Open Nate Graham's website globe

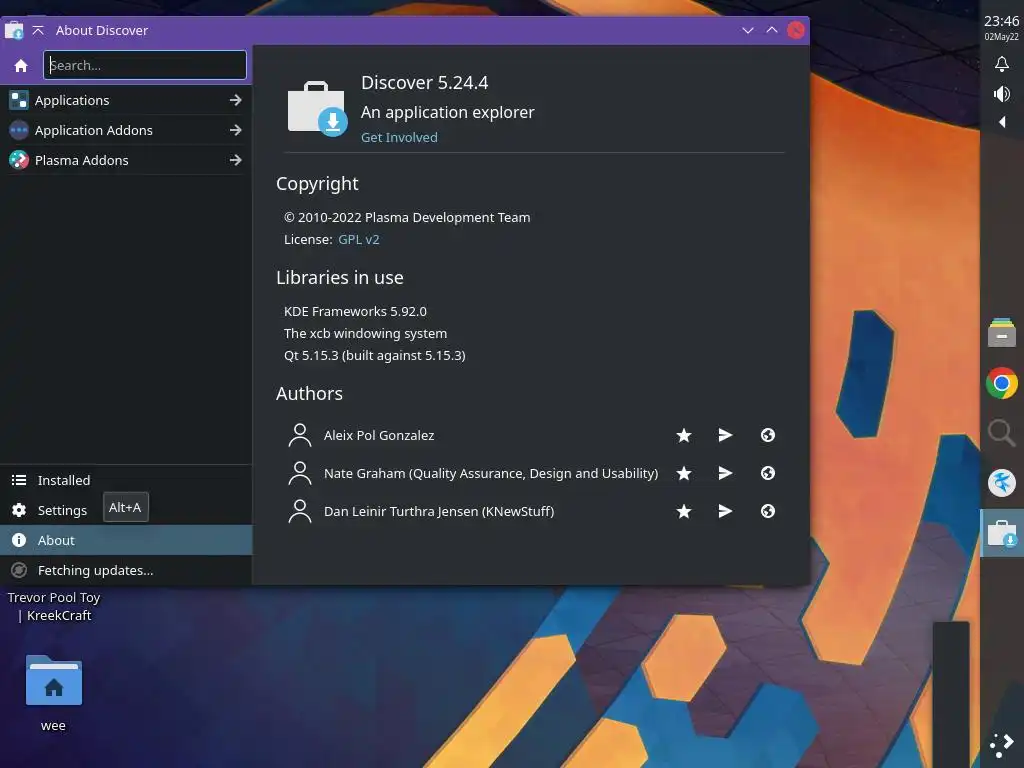click(768, 473)
